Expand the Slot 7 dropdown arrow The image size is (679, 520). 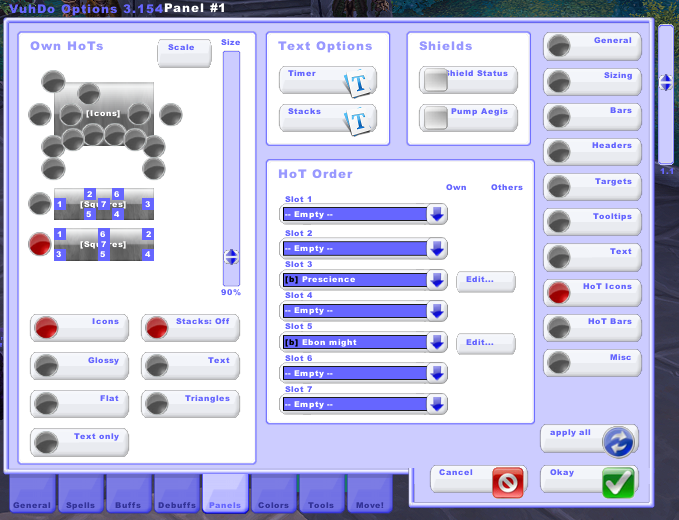[437, 405]
